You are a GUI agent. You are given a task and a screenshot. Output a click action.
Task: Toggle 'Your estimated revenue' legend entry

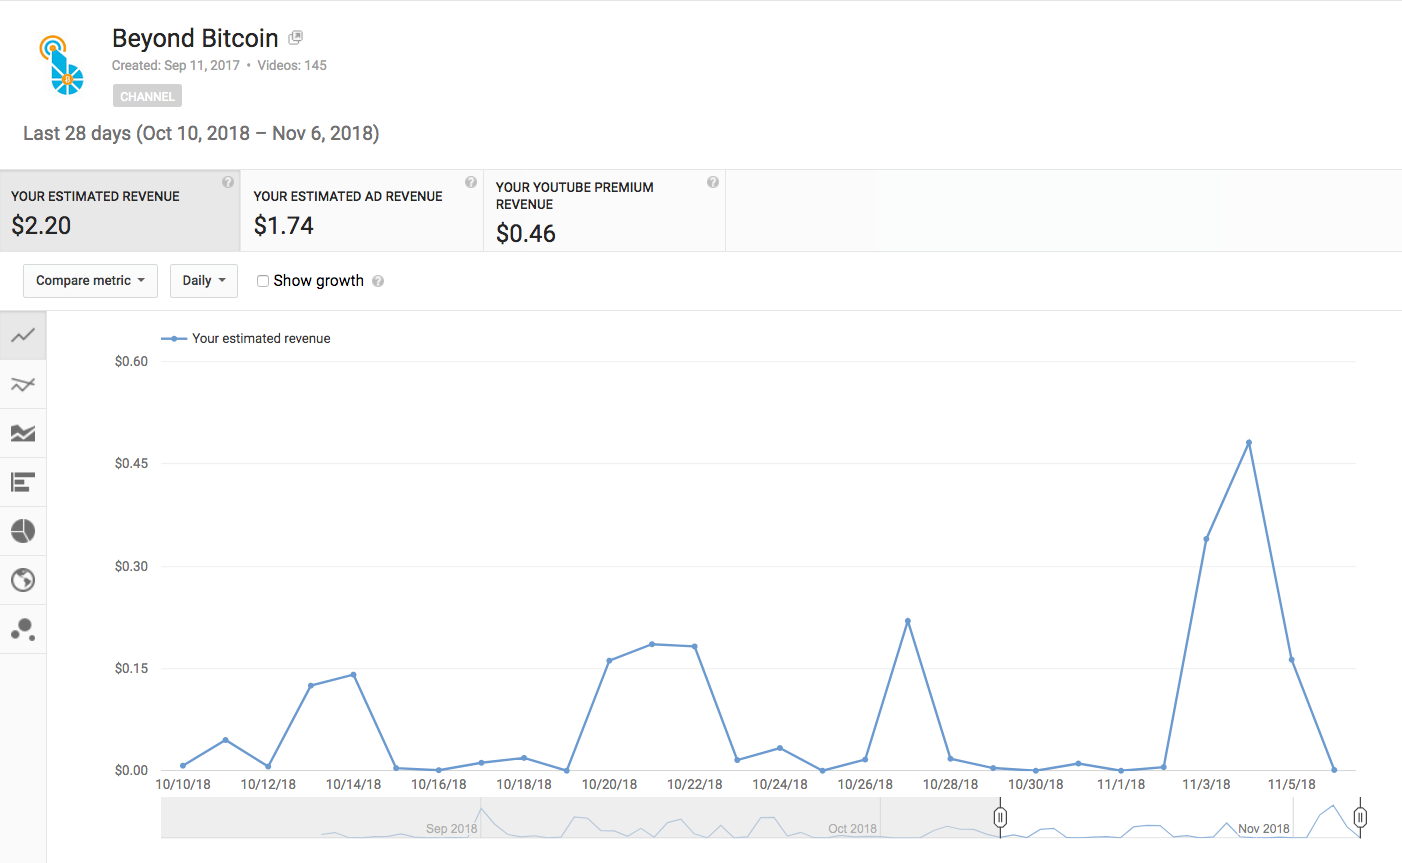(246, 339)
